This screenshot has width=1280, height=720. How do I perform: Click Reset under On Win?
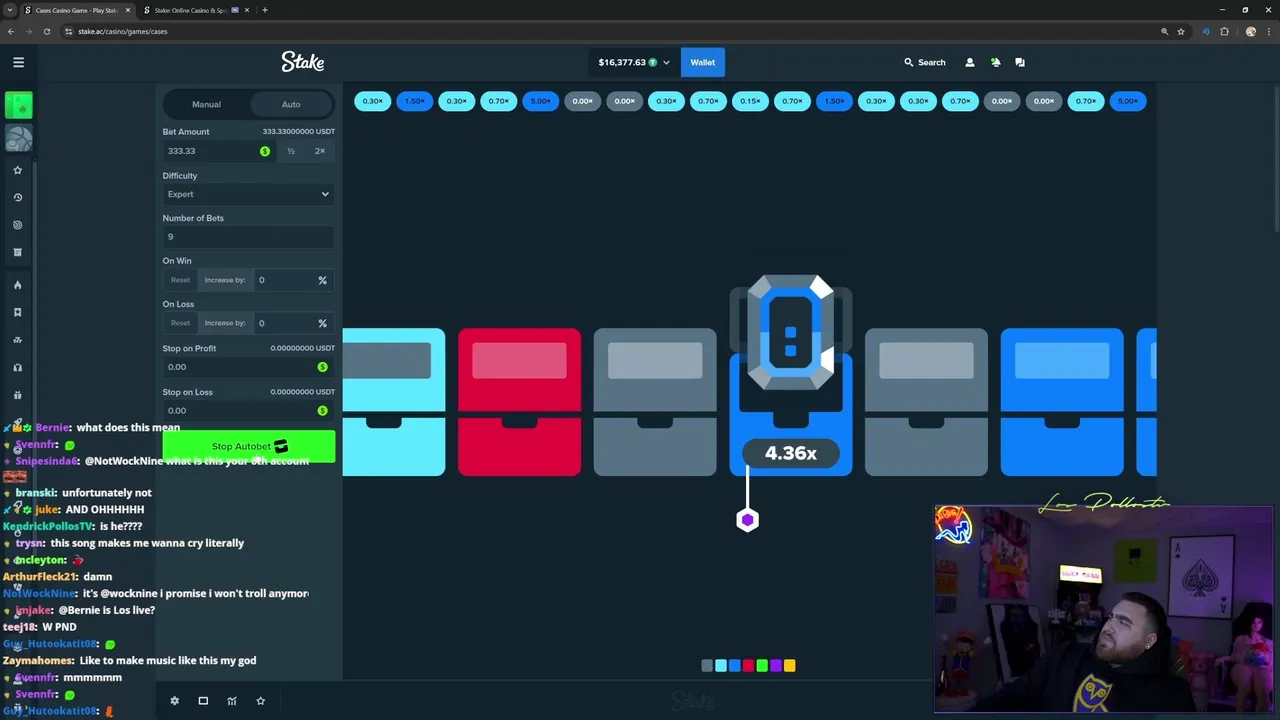coord(180,280)
